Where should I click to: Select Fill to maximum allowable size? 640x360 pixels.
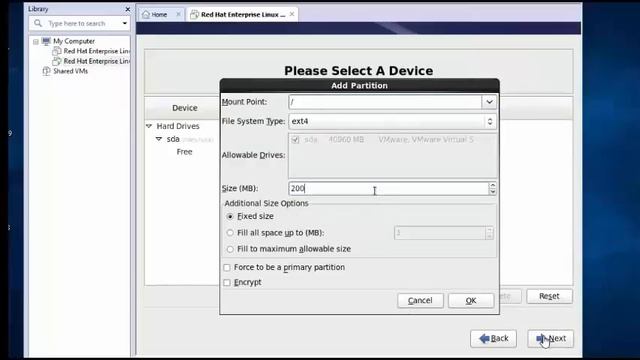point(230,249)
